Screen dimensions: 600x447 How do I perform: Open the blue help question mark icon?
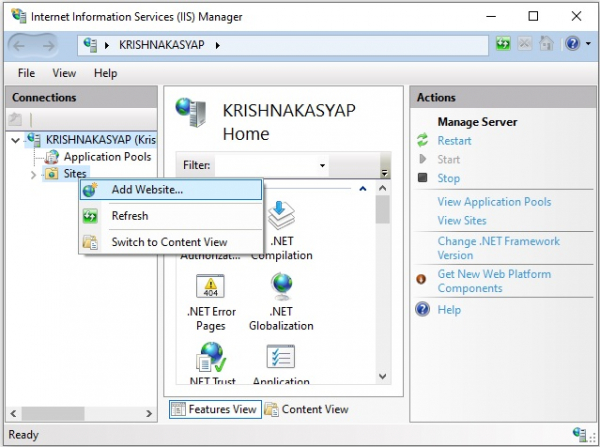(x=572, y=44)
